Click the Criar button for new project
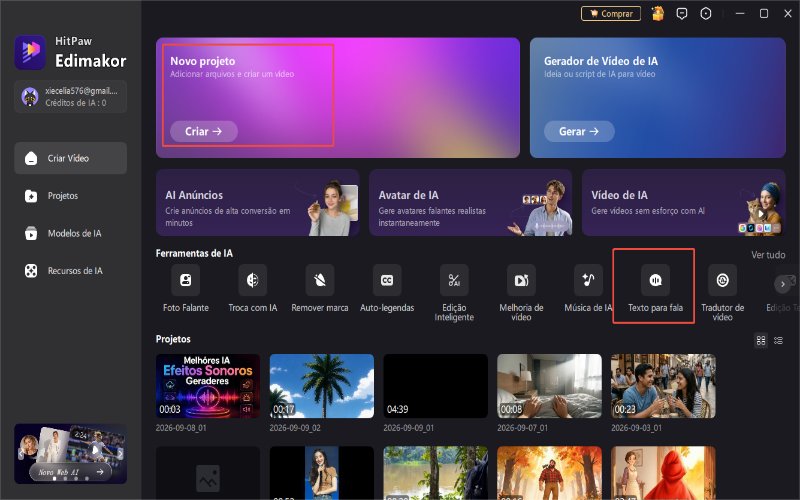The image size is (800, 500). pyautogui.click(x=204, y=132)
